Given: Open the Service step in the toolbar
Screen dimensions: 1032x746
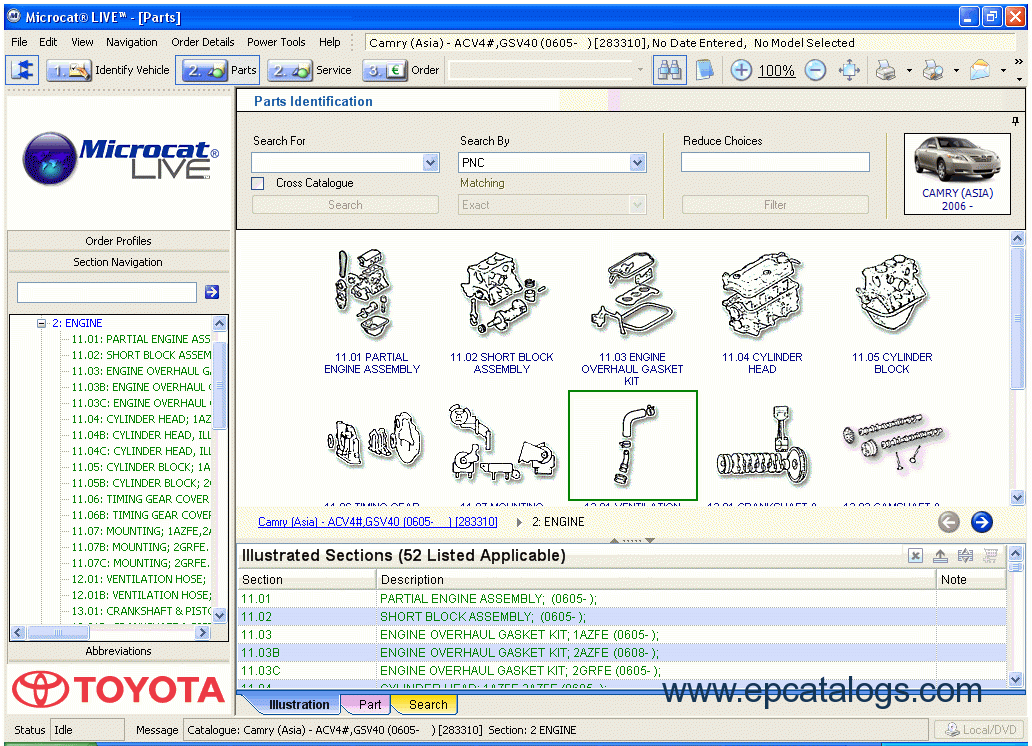Looking at the screenshot, I should pyautogui.click(x=312, y=70).
